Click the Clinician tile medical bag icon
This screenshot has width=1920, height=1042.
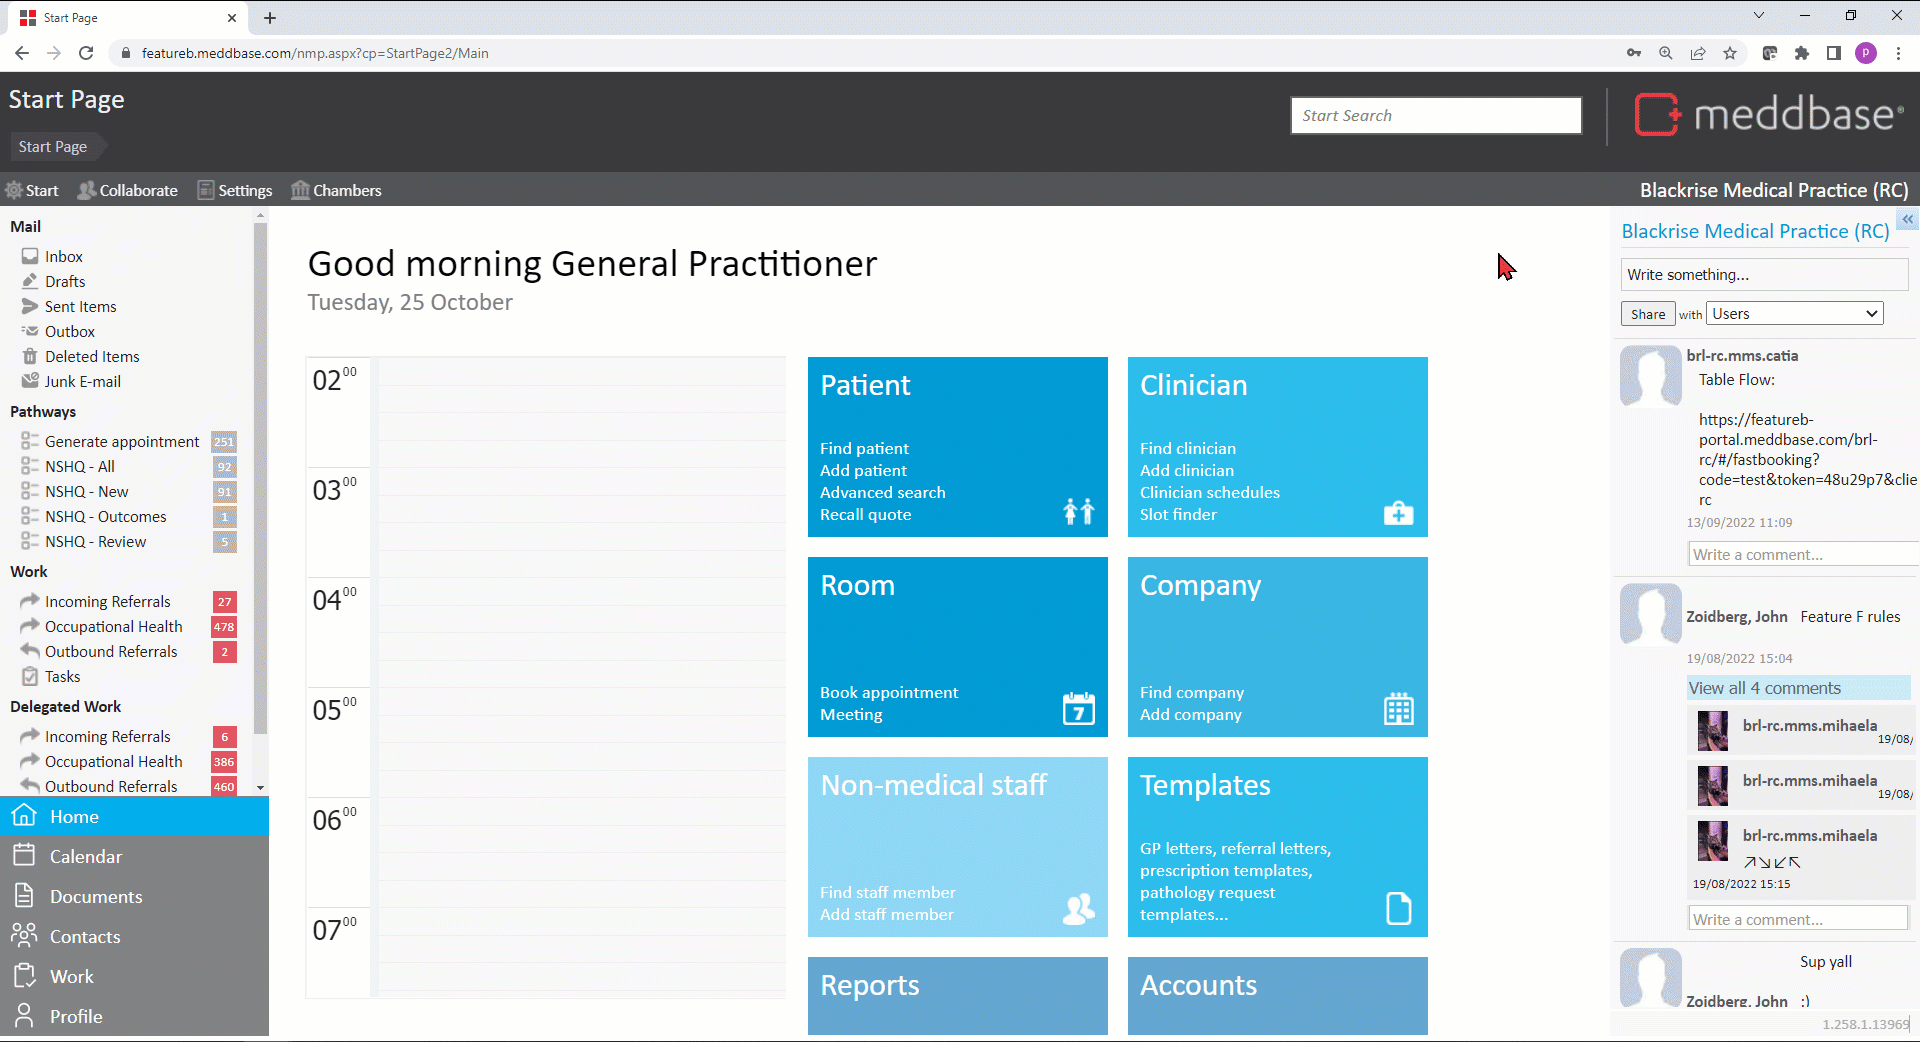1398,513
